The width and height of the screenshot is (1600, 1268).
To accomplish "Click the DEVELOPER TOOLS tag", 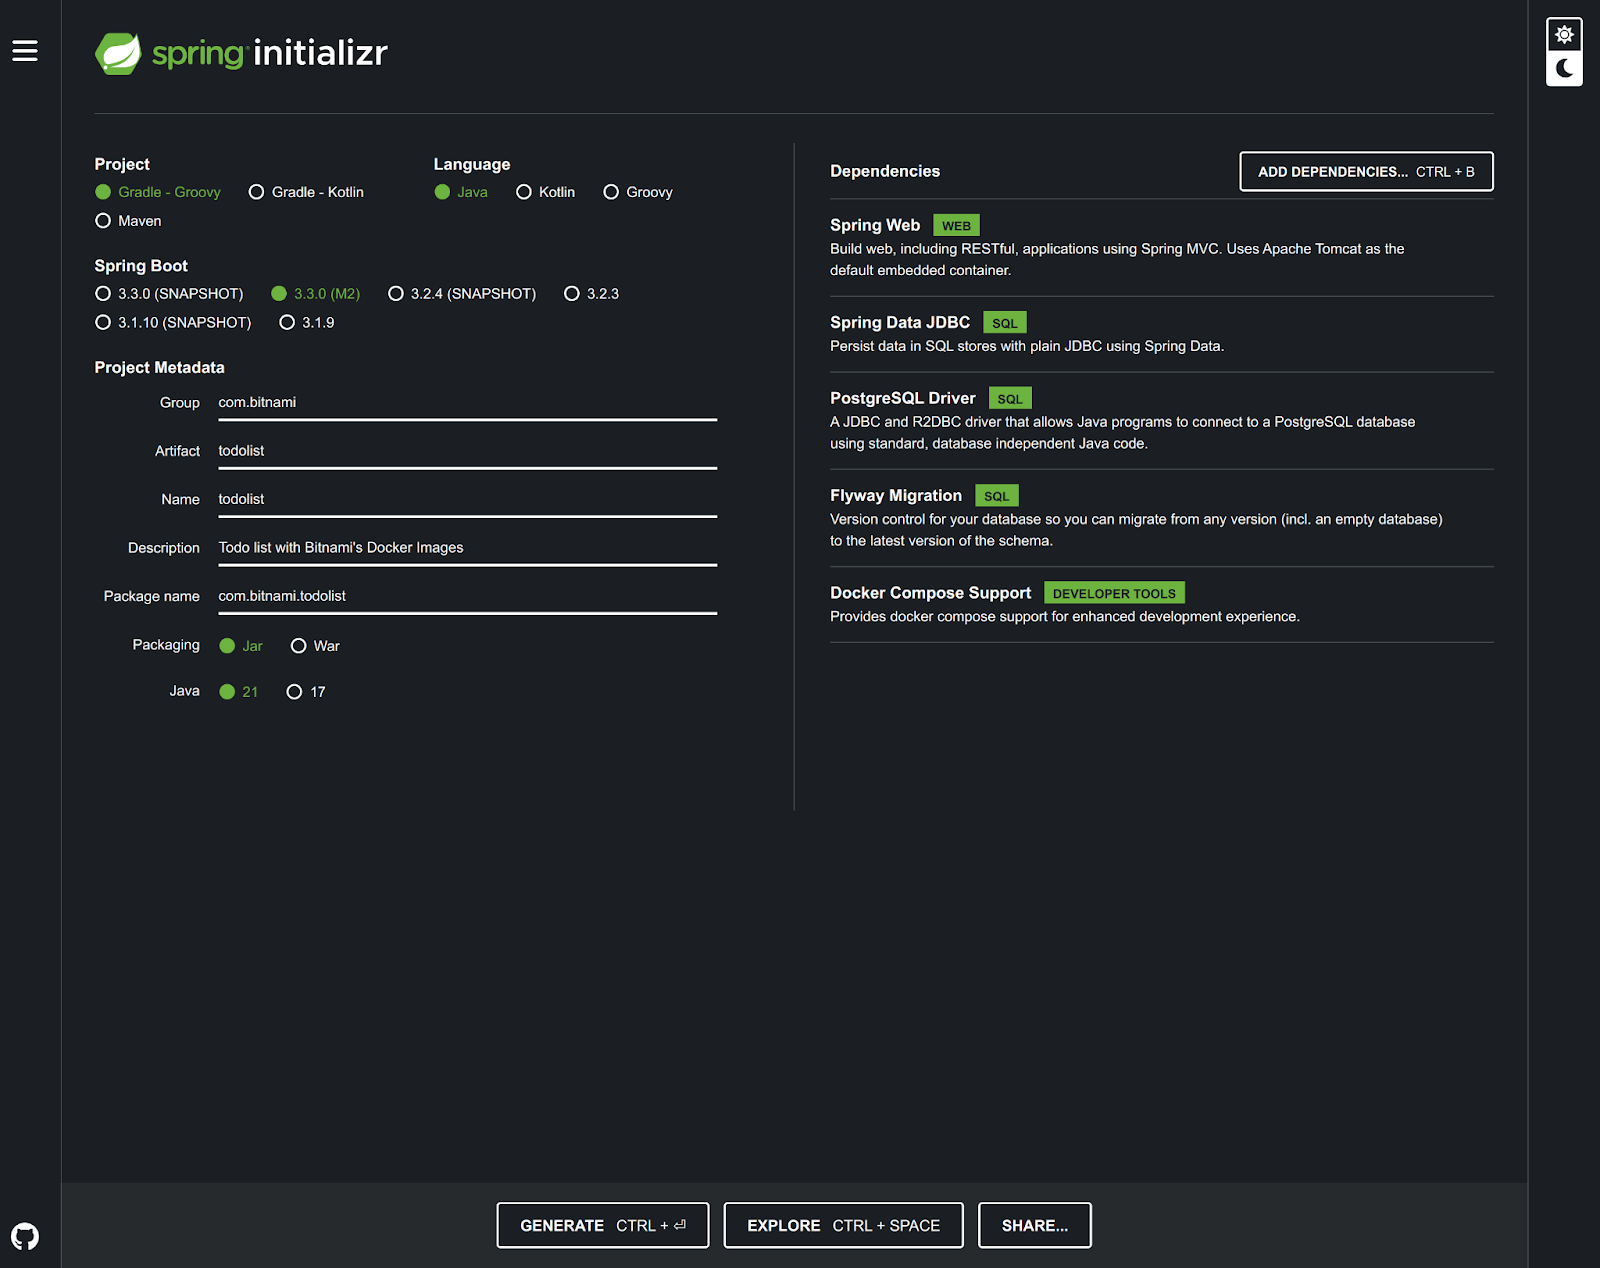I will (x=1114, y=593).
